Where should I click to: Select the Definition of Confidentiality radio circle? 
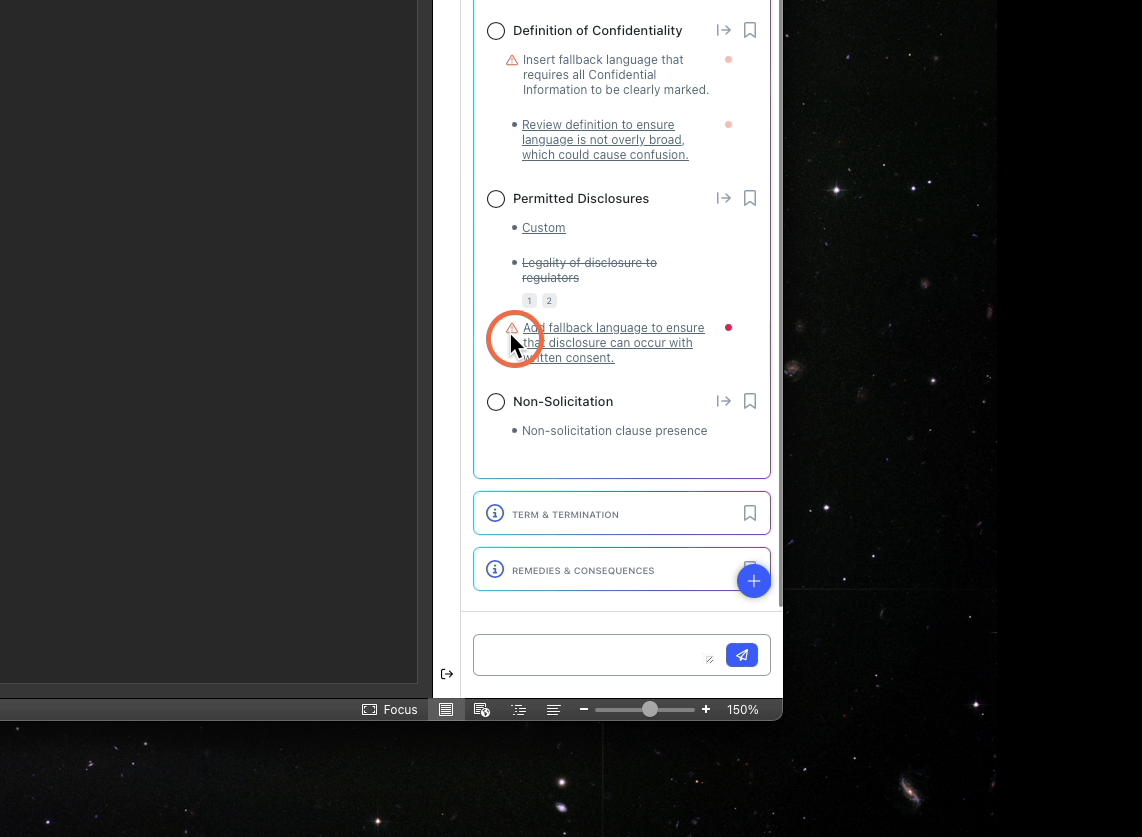[x=495, y=31]
